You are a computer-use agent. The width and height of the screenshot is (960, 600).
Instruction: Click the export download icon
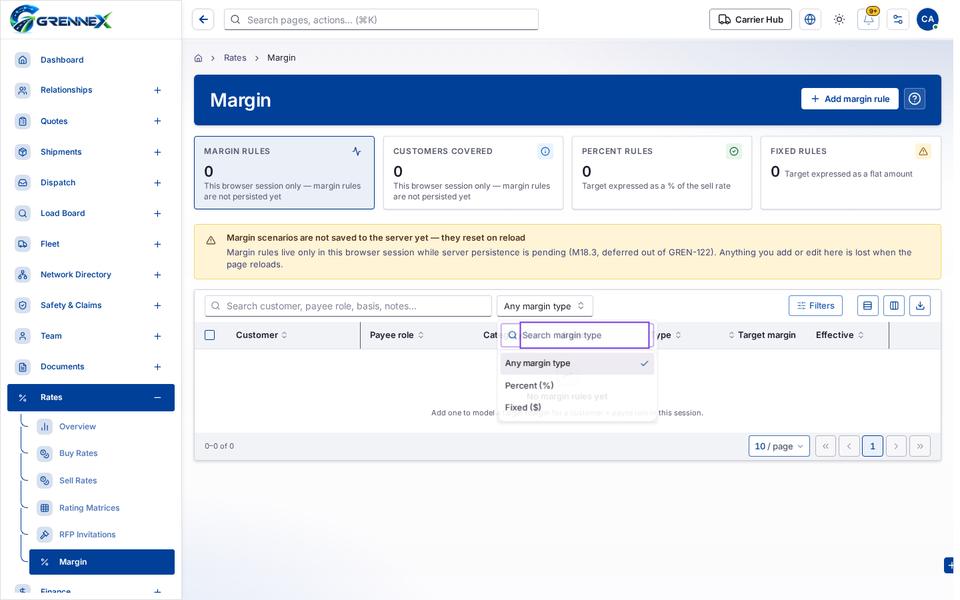tap(920, 306)
